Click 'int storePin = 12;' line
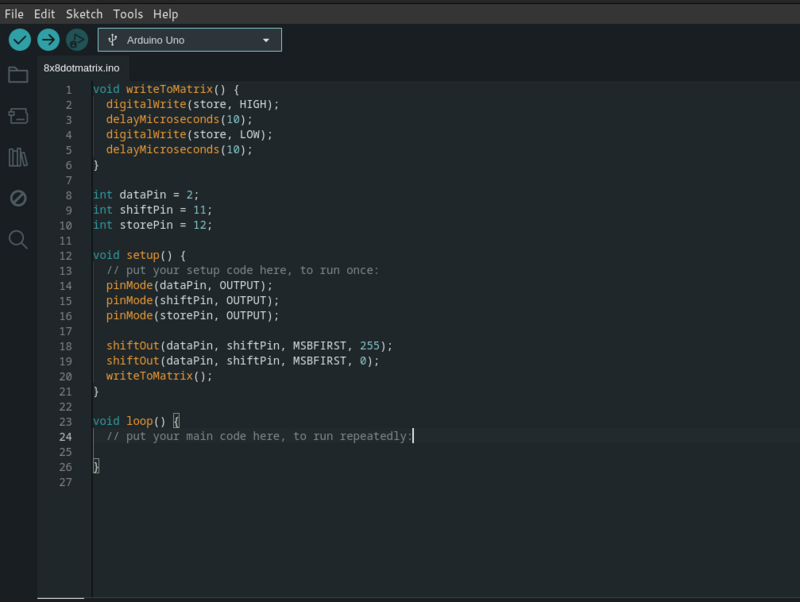 [153, 225]
